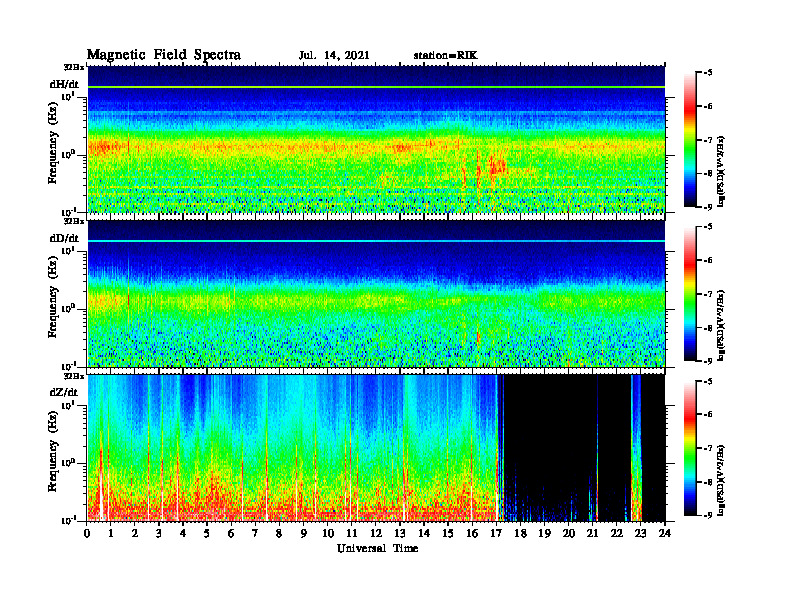Click the 'dD/dt' panel label
This screenshot has width=792, height=612.
64,238
